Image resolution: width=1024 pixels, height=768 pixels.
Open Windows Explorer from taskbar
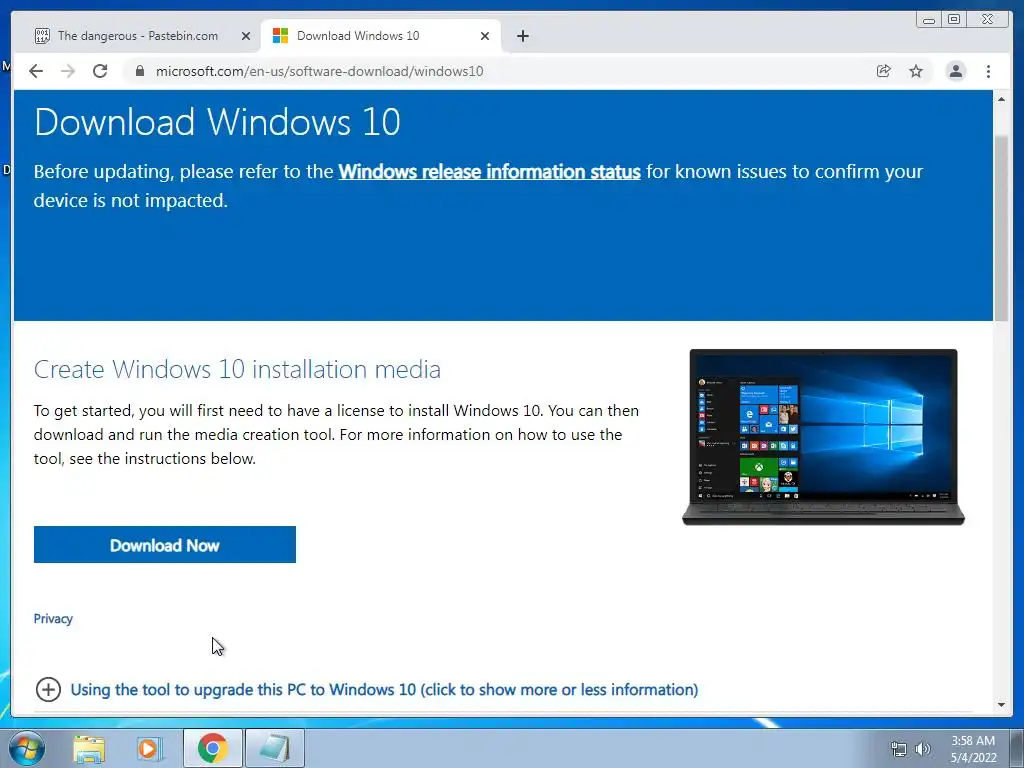89,749
